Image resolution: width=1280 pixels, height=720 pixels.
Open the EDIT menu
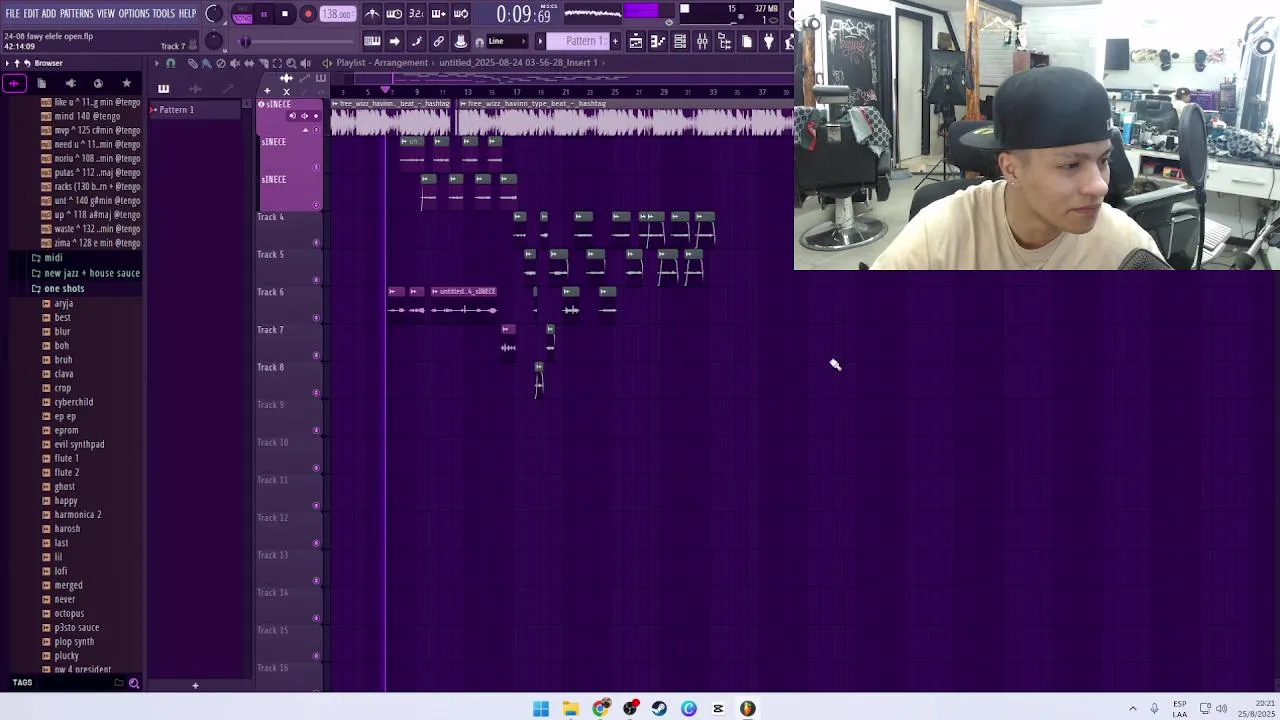(31, 13)
